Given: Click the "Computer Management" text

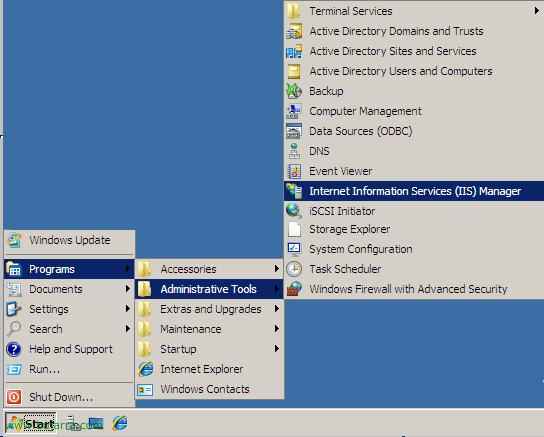Looking at the screenshot, I should coord(366,111).
